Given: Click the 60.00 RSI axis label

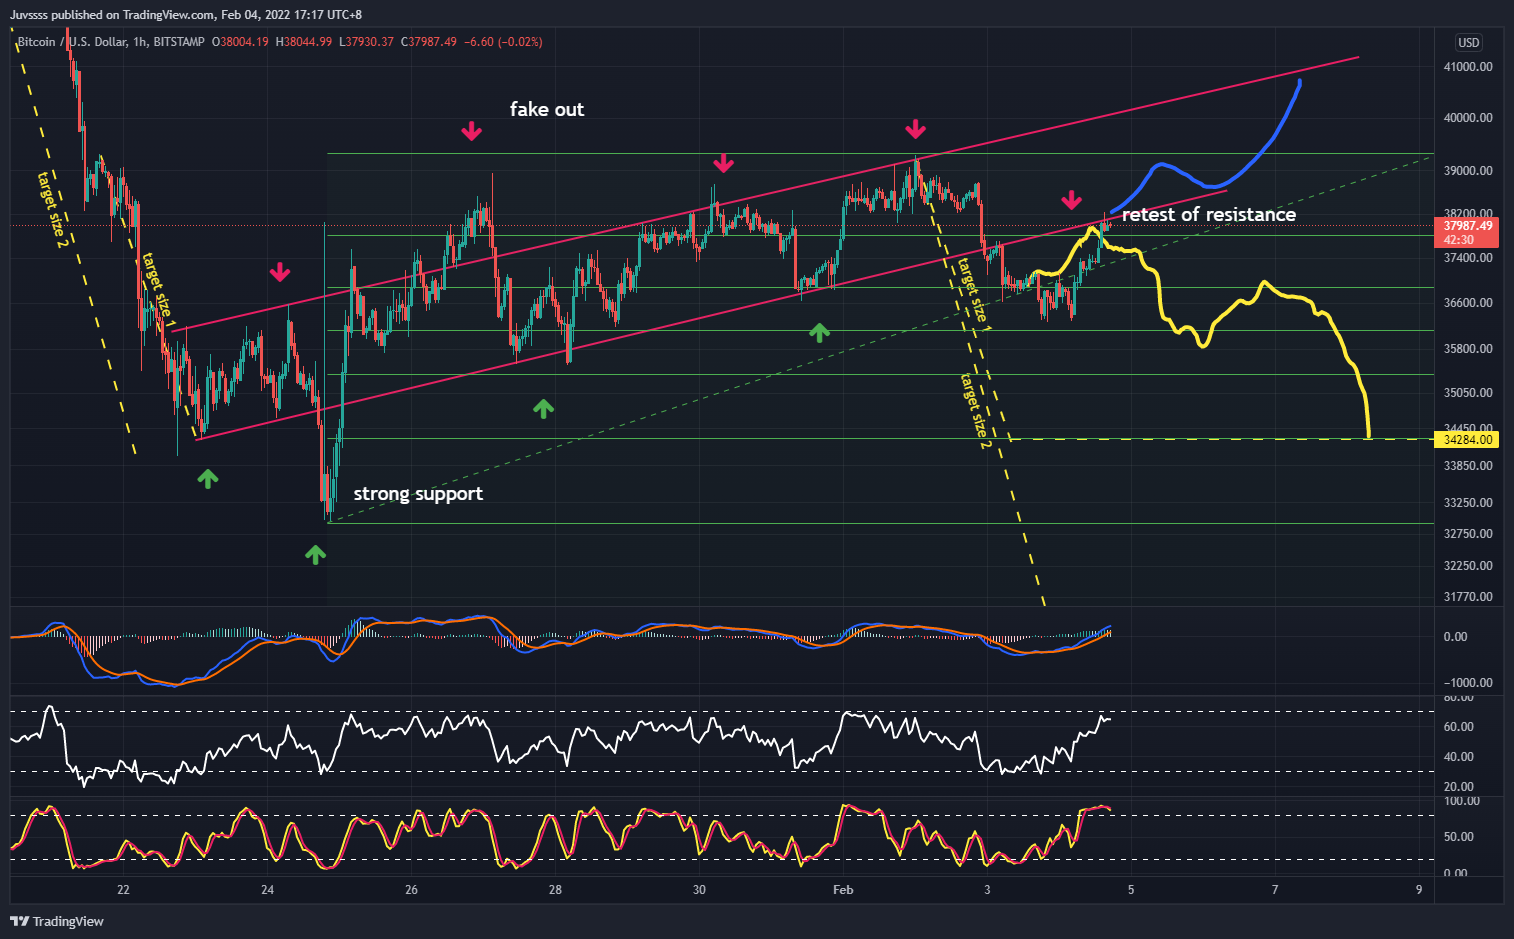Looking at the screenshot, I should [x=1459, y=727].
